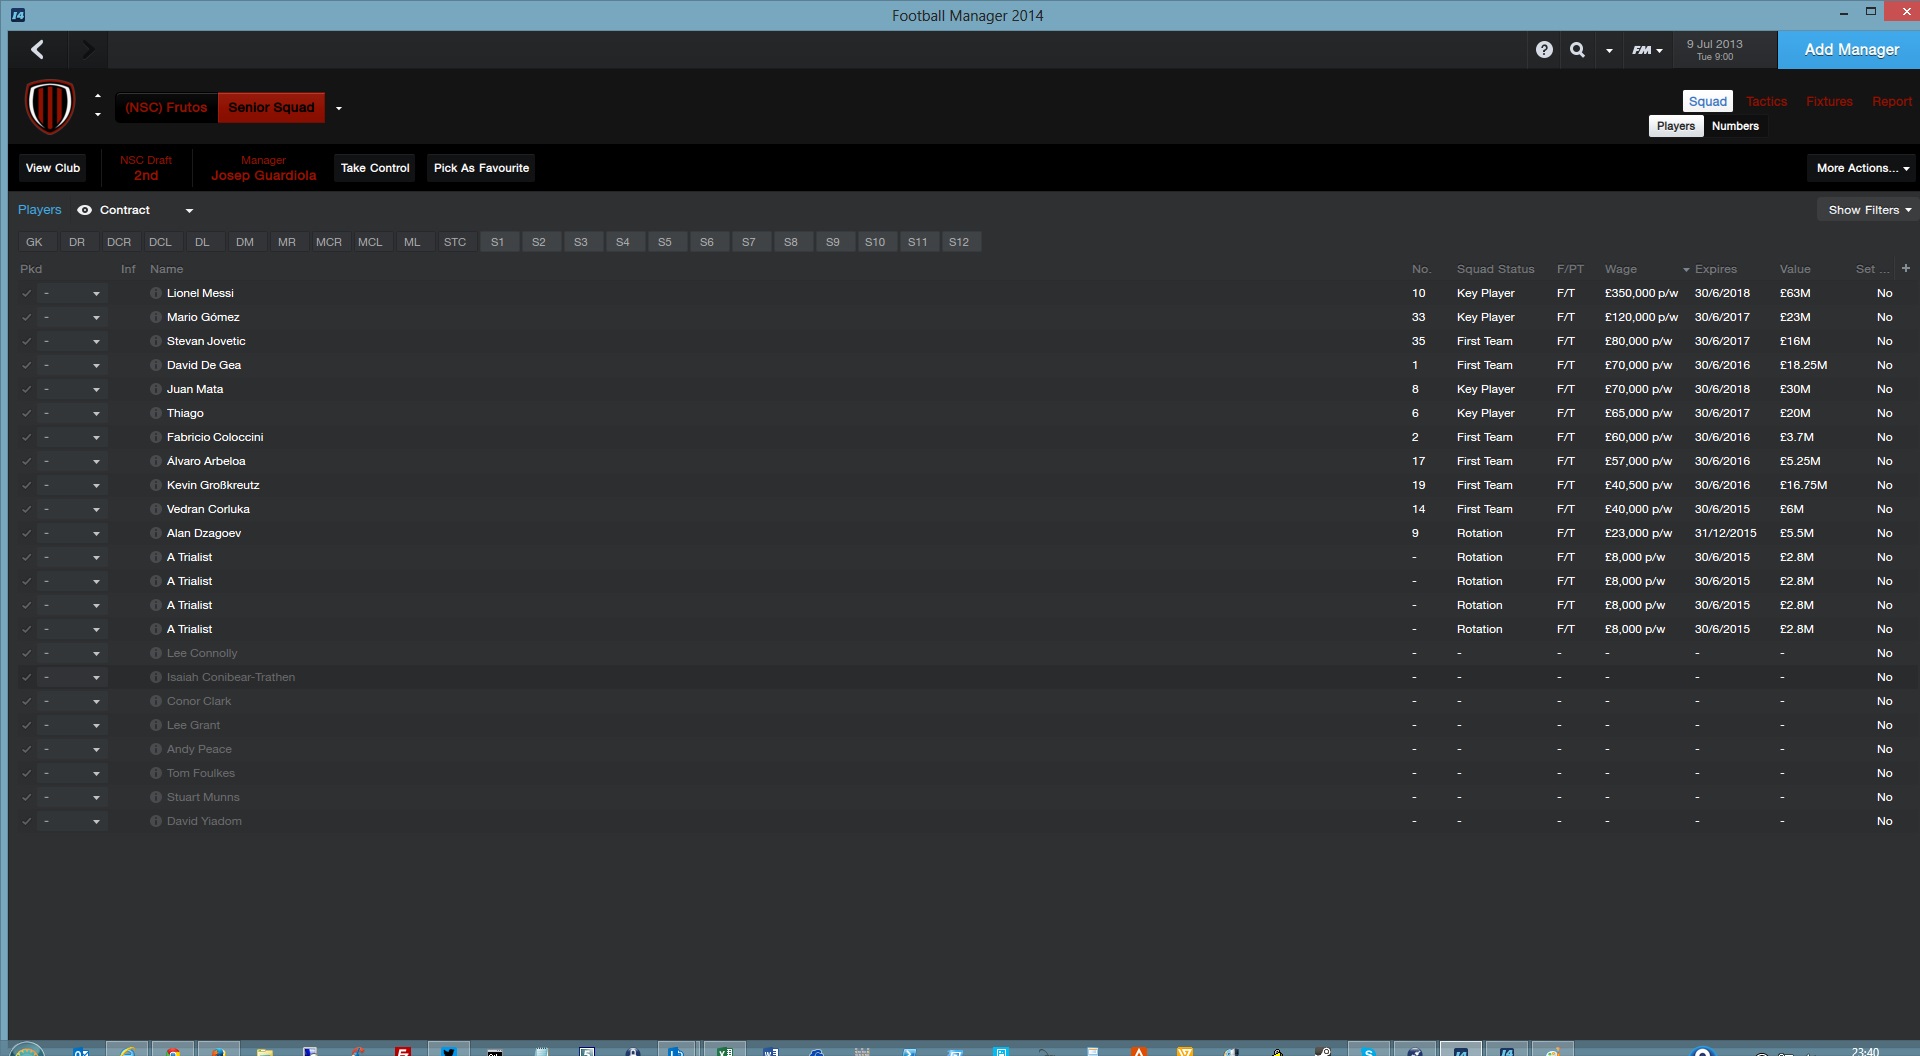
Task: Select the Players sub-tab
Action: (1675, 126)
